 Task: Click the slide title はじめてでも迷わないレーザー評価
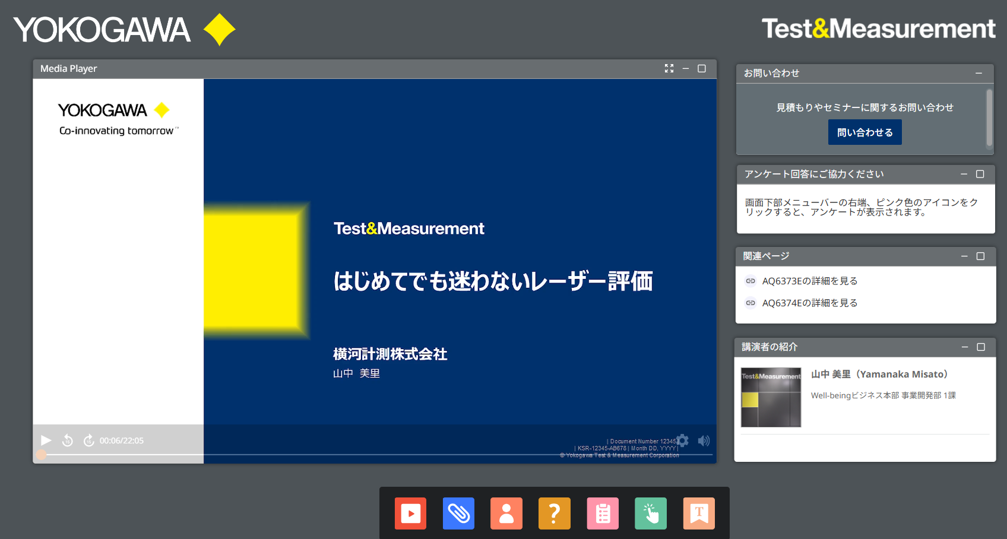493,281
